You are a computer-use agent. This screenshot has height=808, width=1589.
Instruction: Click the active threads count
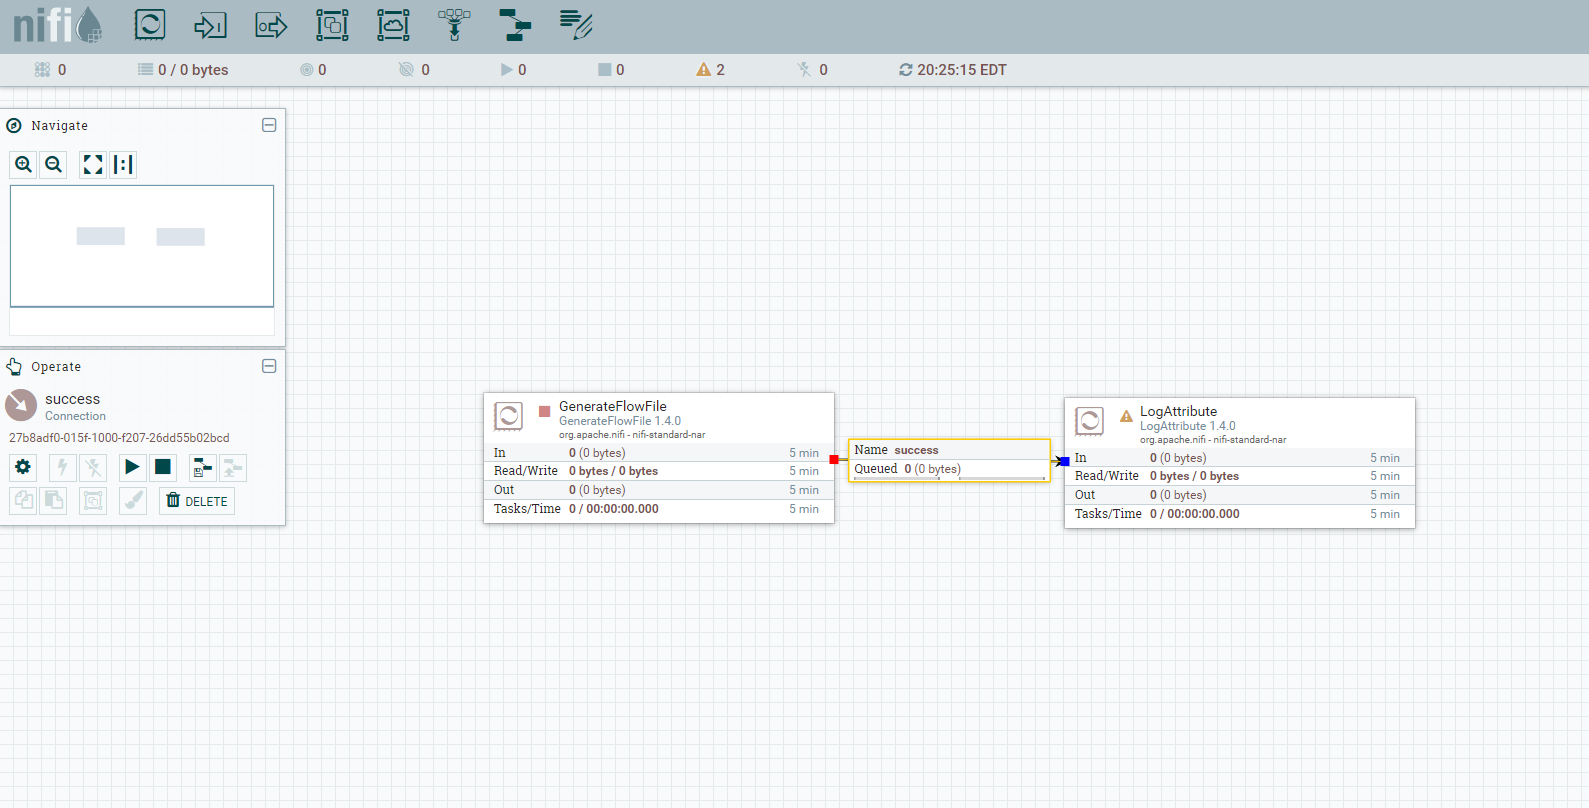pos(50,70)
